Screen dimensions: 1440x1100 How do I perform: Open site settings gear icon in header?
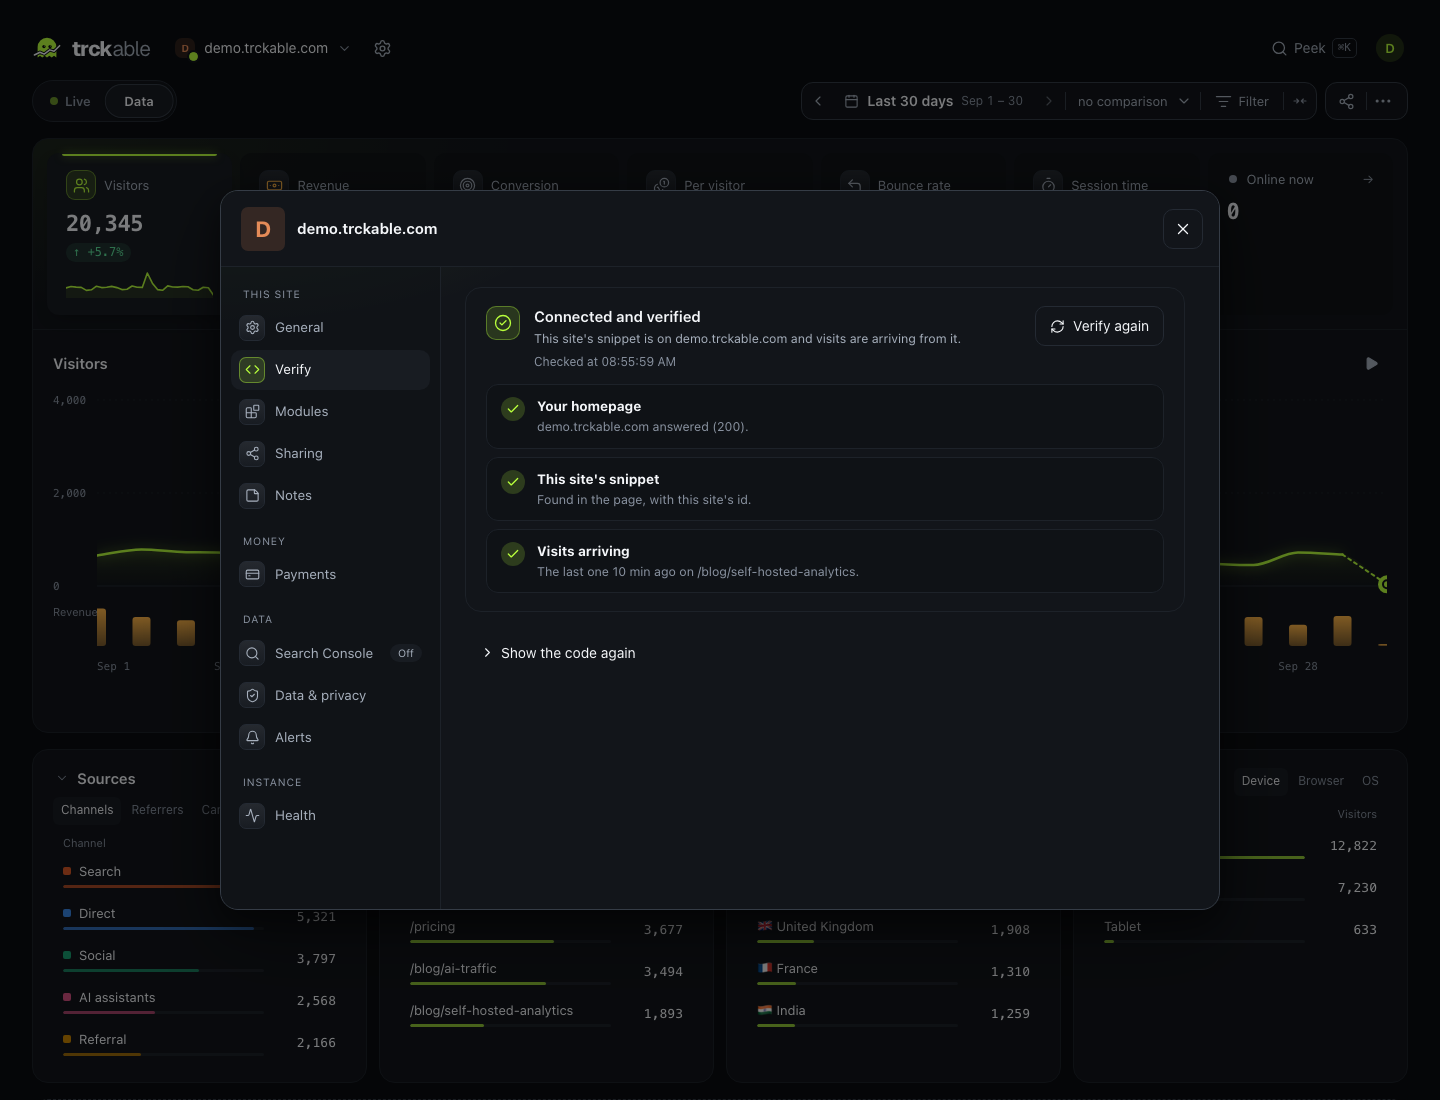(x=382, y=48)
